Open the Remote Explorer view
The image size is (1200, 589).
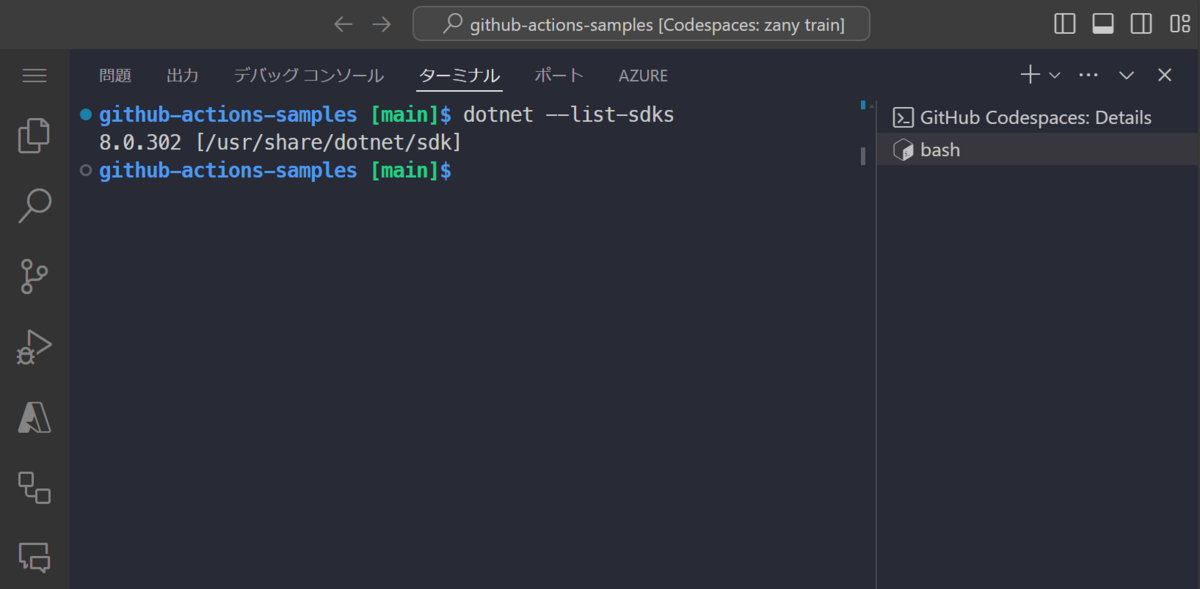[35, 488]
